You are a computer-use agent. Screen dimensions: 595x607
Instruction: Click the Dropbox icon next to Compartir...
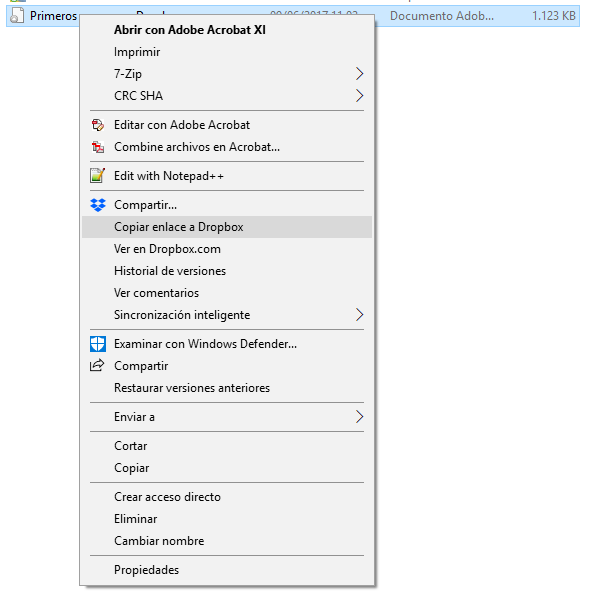click(x=98, y=205)
